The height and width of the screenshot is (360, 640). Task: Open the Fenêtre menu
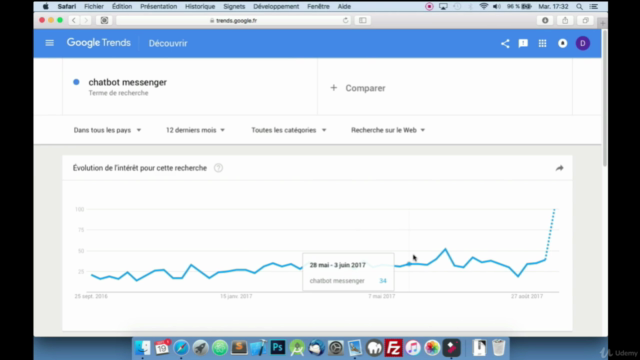318,7
